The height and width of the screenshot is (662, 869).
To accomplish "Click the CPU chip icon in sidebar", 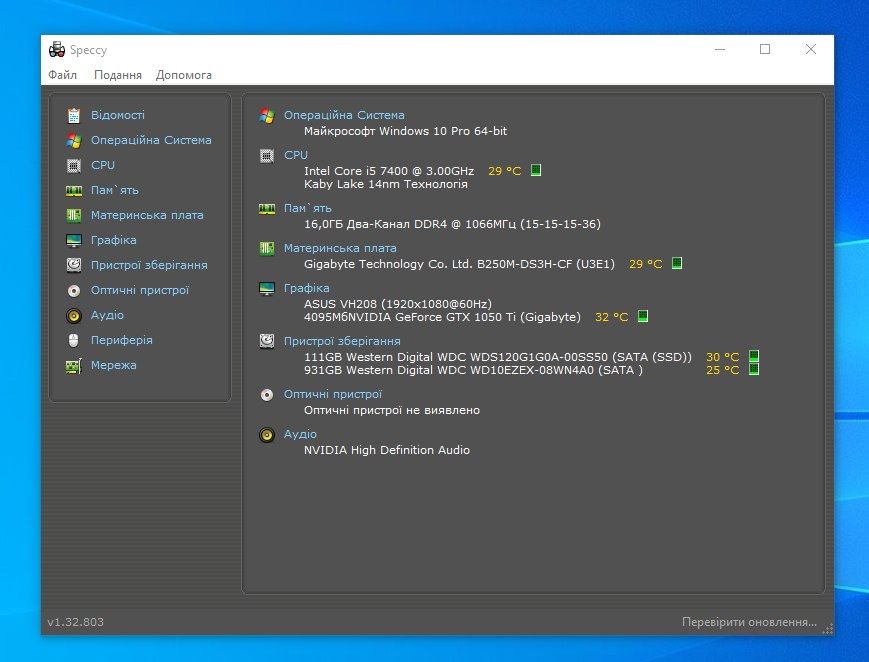I will [74, 165].
